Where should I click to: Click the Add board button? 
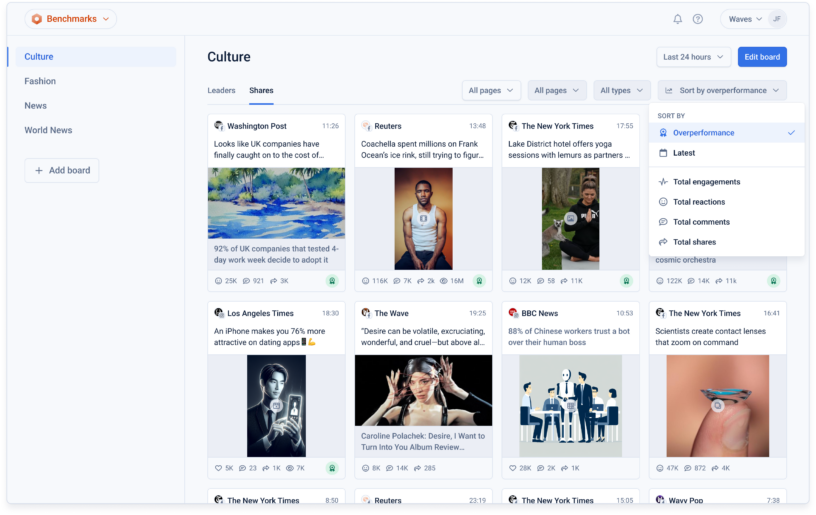pyautogui.click(x=62, y=171)
